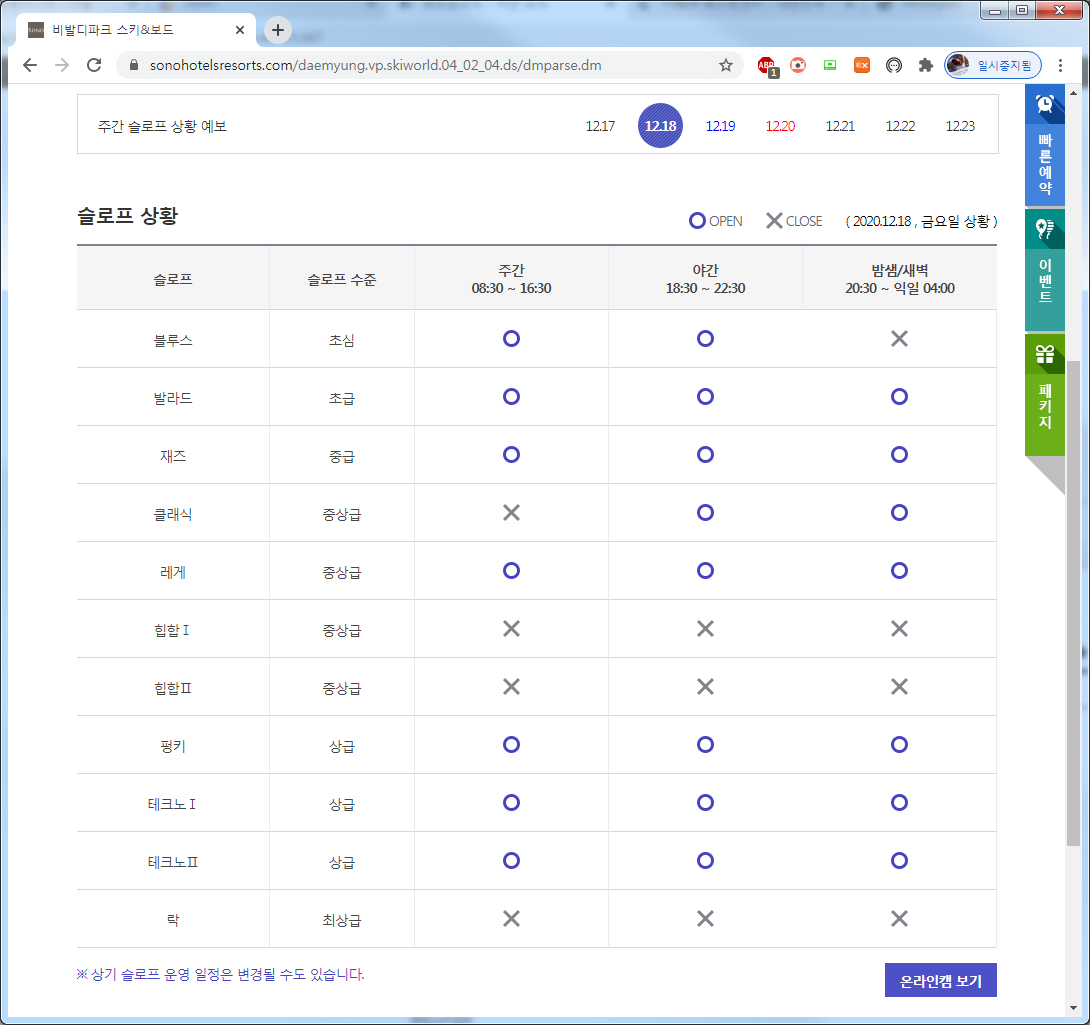Open the Extensions puzzle piece menu
Viewport: 1090px width, 1025px height.
pos(925,65)
